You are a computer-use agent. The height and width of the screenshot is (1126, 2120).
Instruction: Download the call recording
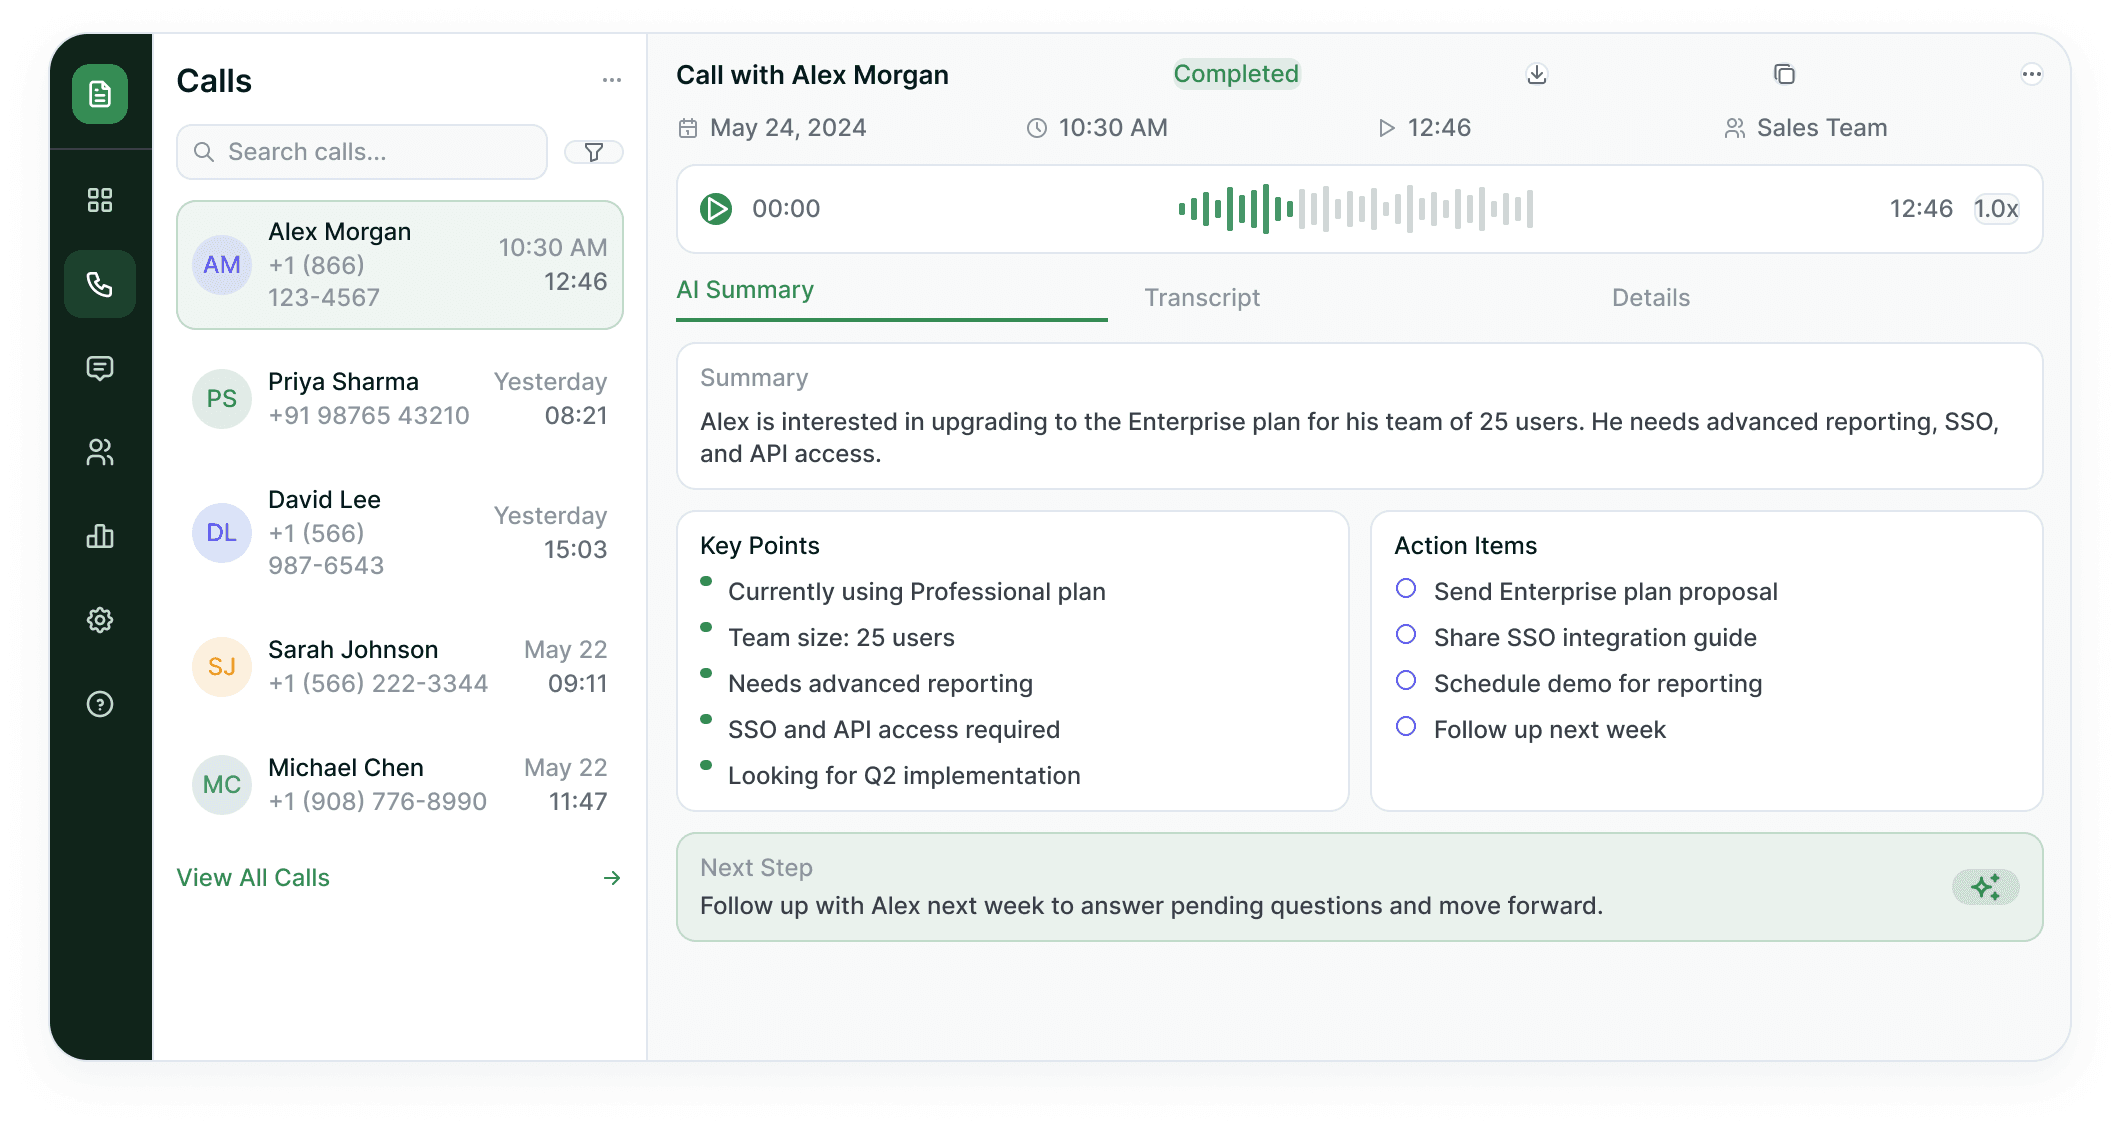click(x=1537, y=74)
